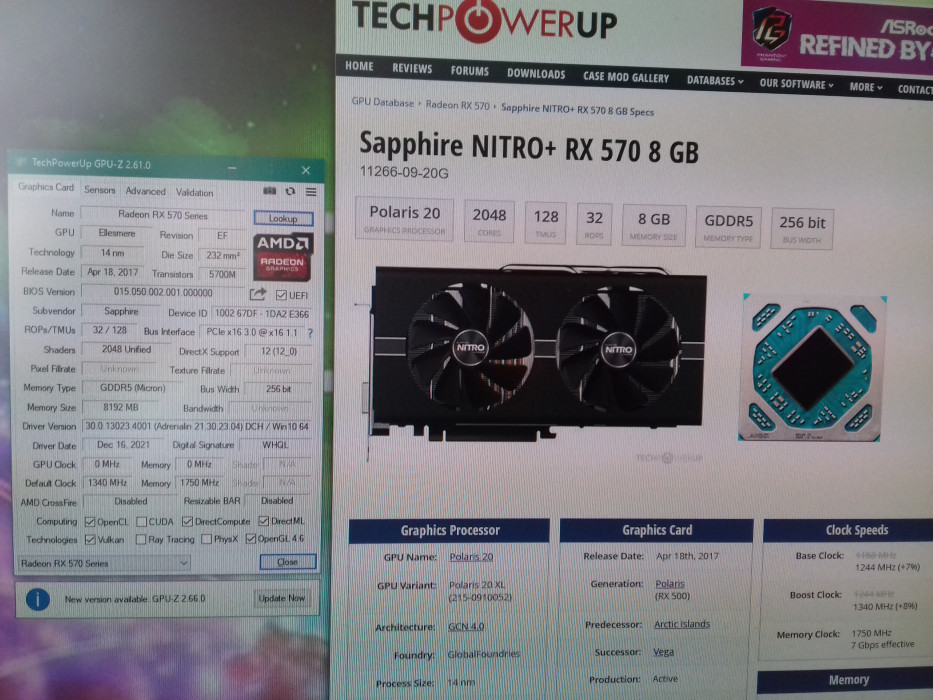The height and width of the screenshot is (700, 933).
Task: Click the Name field showing Radeon RX 570 Series
Action: click(162, 215)
